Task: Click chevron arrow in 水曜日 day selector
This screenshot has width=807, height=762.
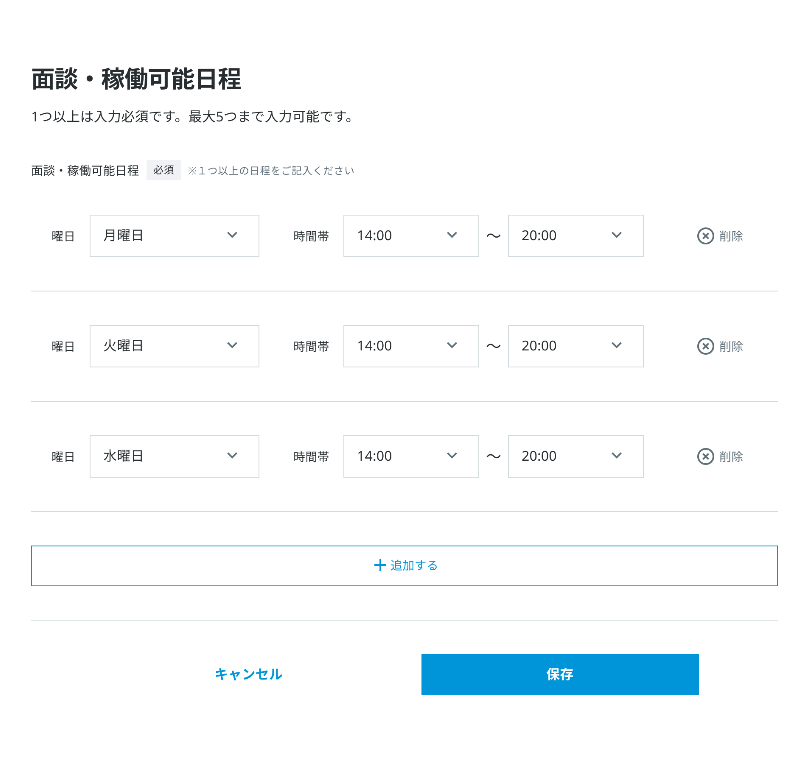Action: coord(232,455)
